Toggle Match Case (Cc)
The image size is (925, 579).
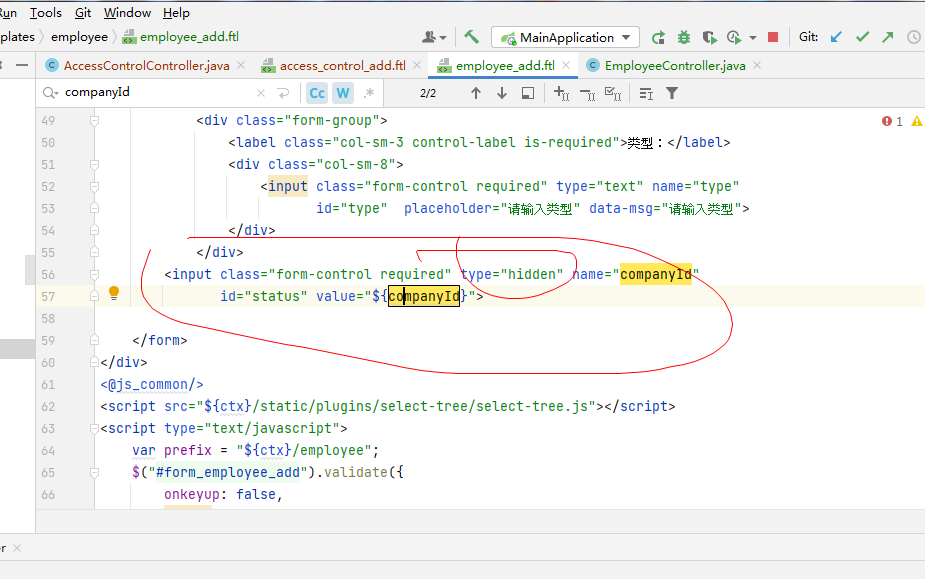317,93
